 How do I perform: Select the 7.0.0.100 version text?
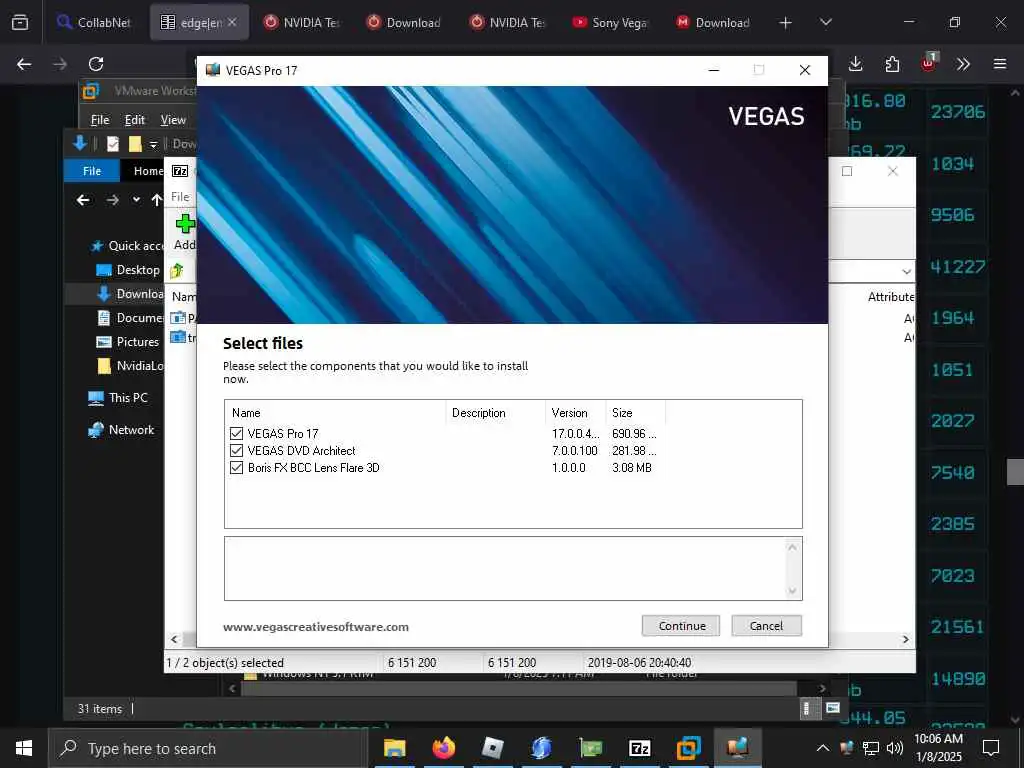pos(574,451)
